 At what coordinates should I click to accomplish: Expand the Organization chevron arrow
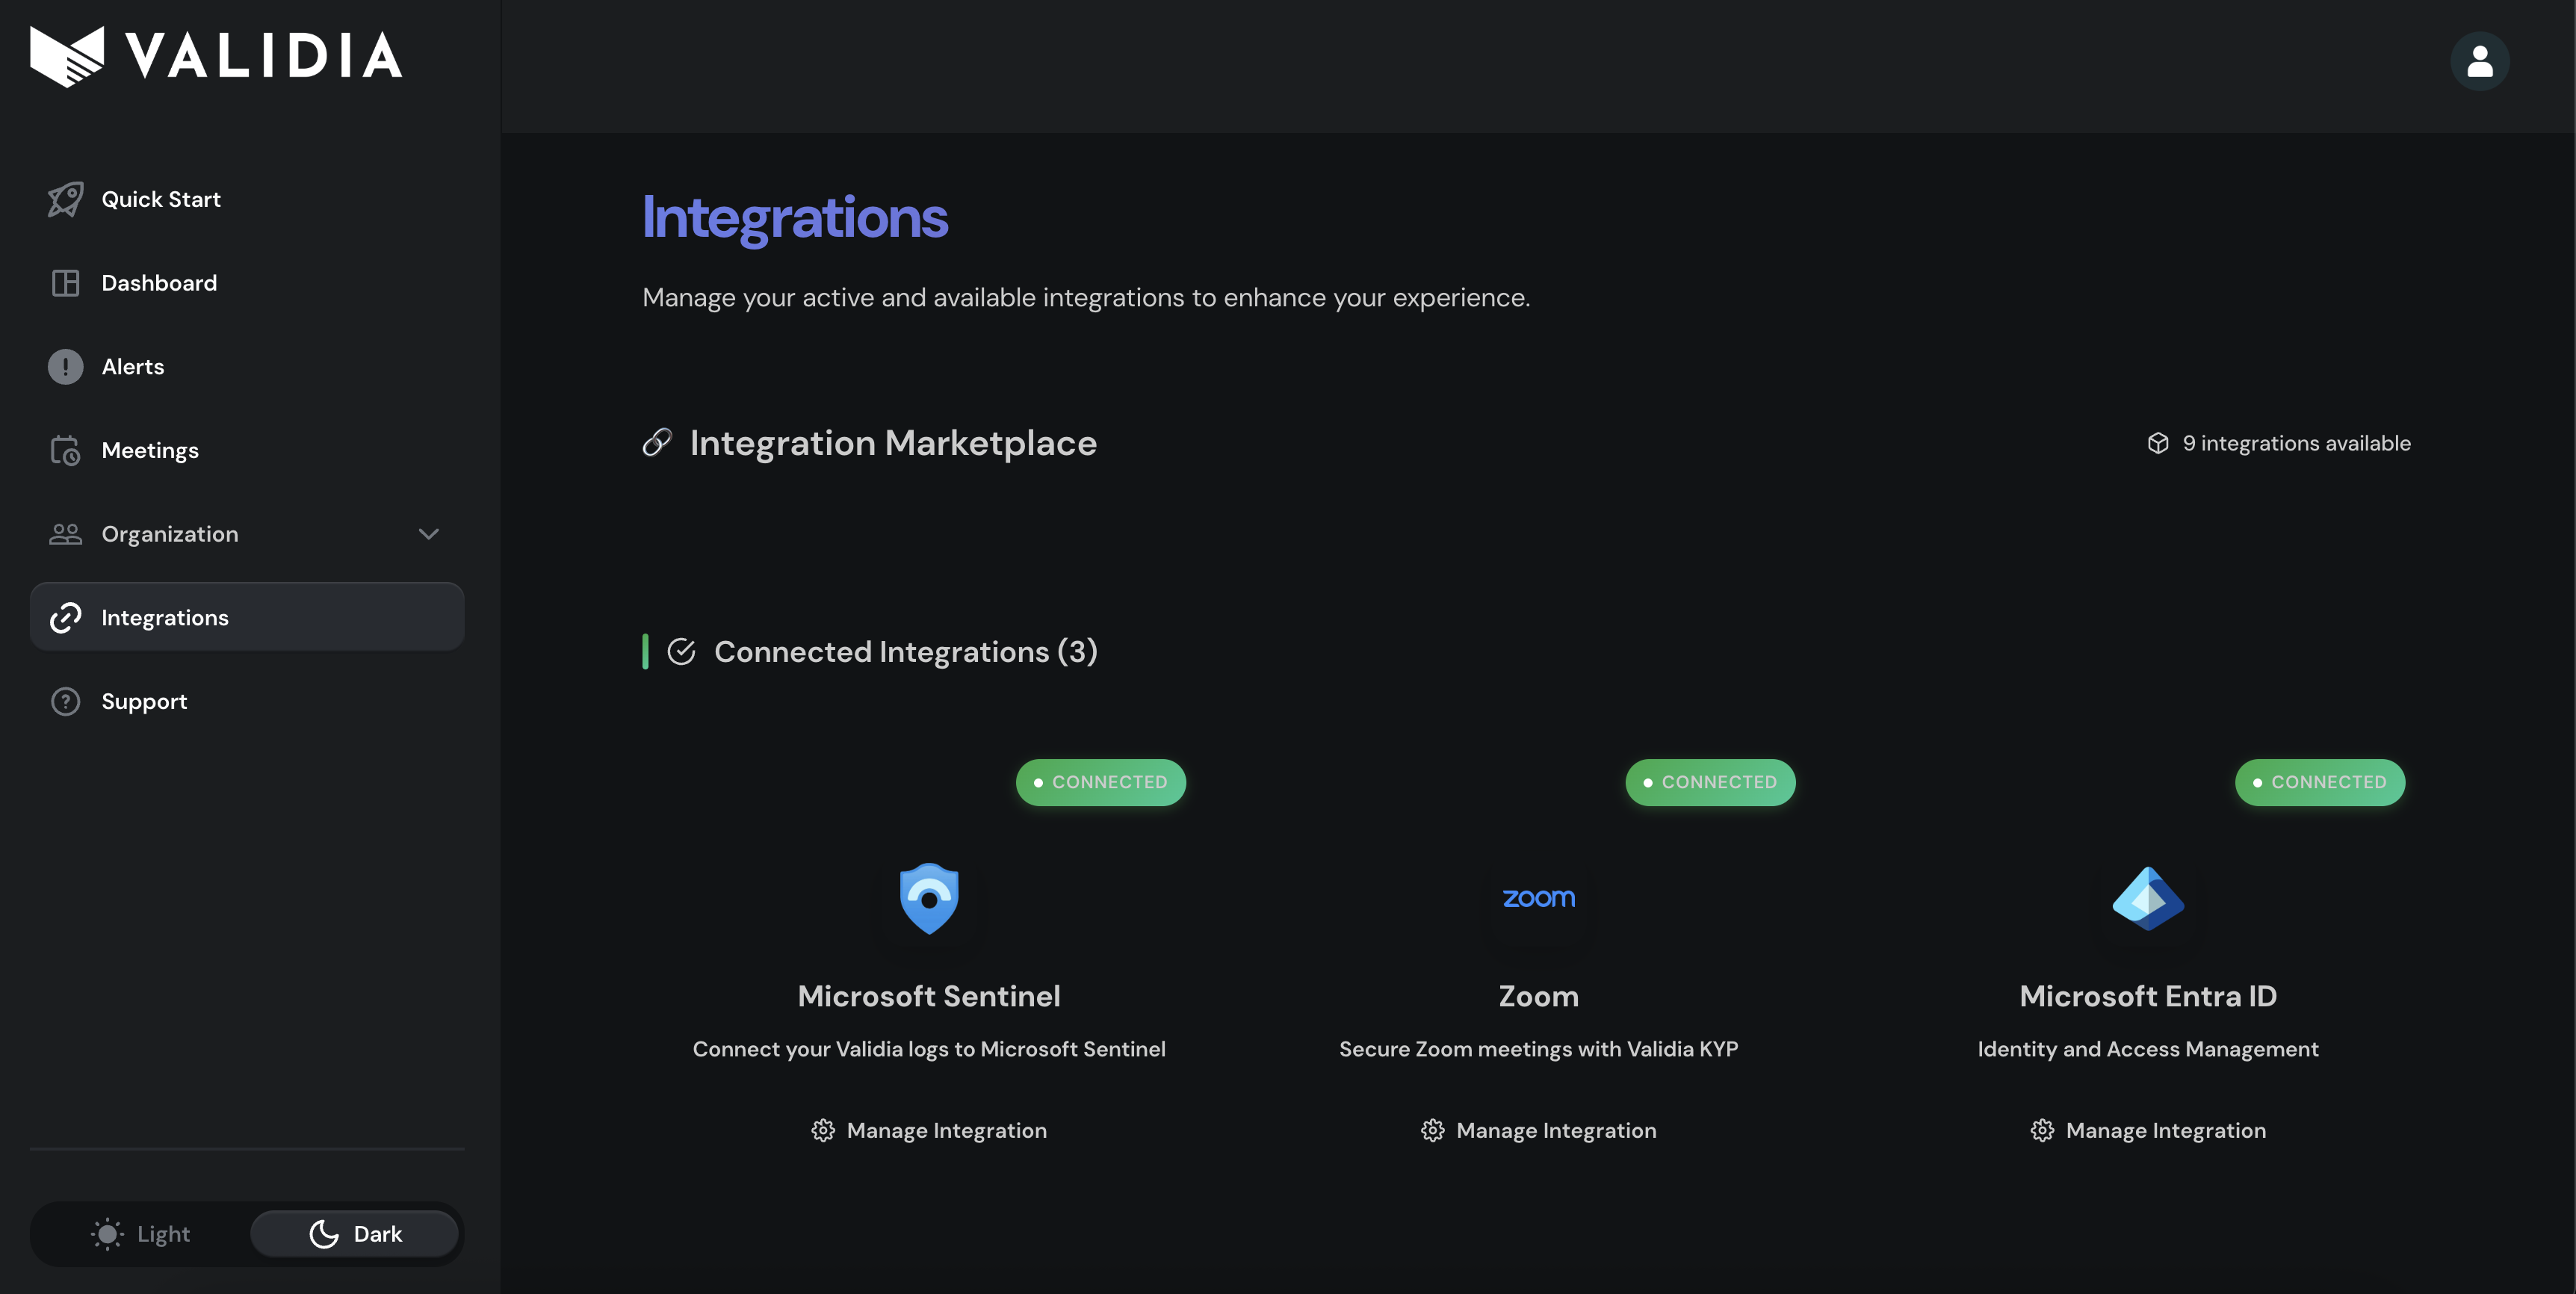pos(428,534)
